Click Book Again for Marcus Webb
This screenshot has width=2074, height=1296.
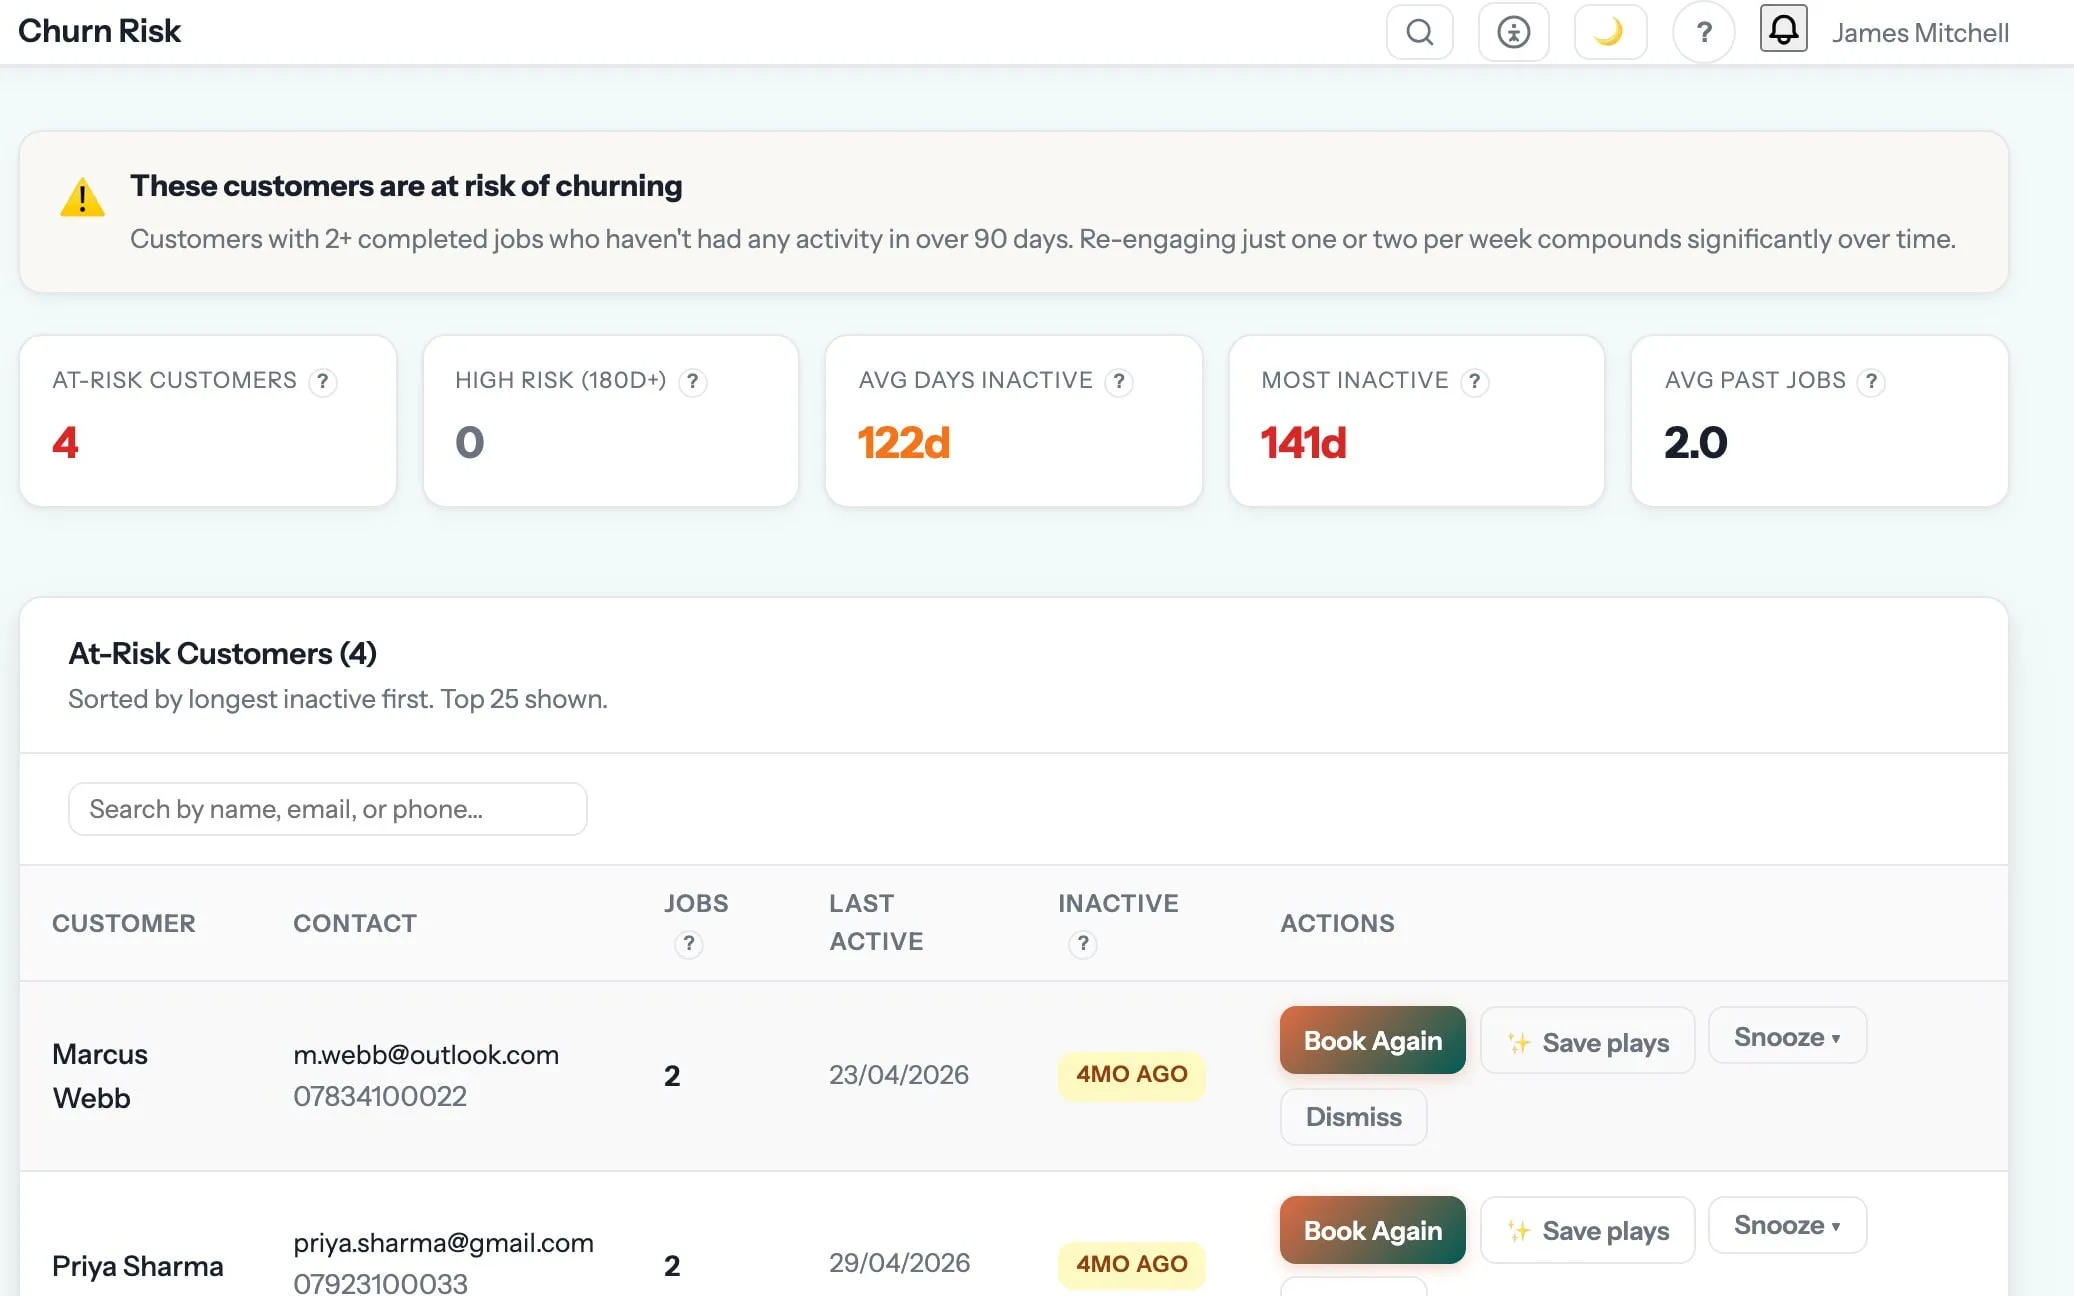point(1372,1041)
